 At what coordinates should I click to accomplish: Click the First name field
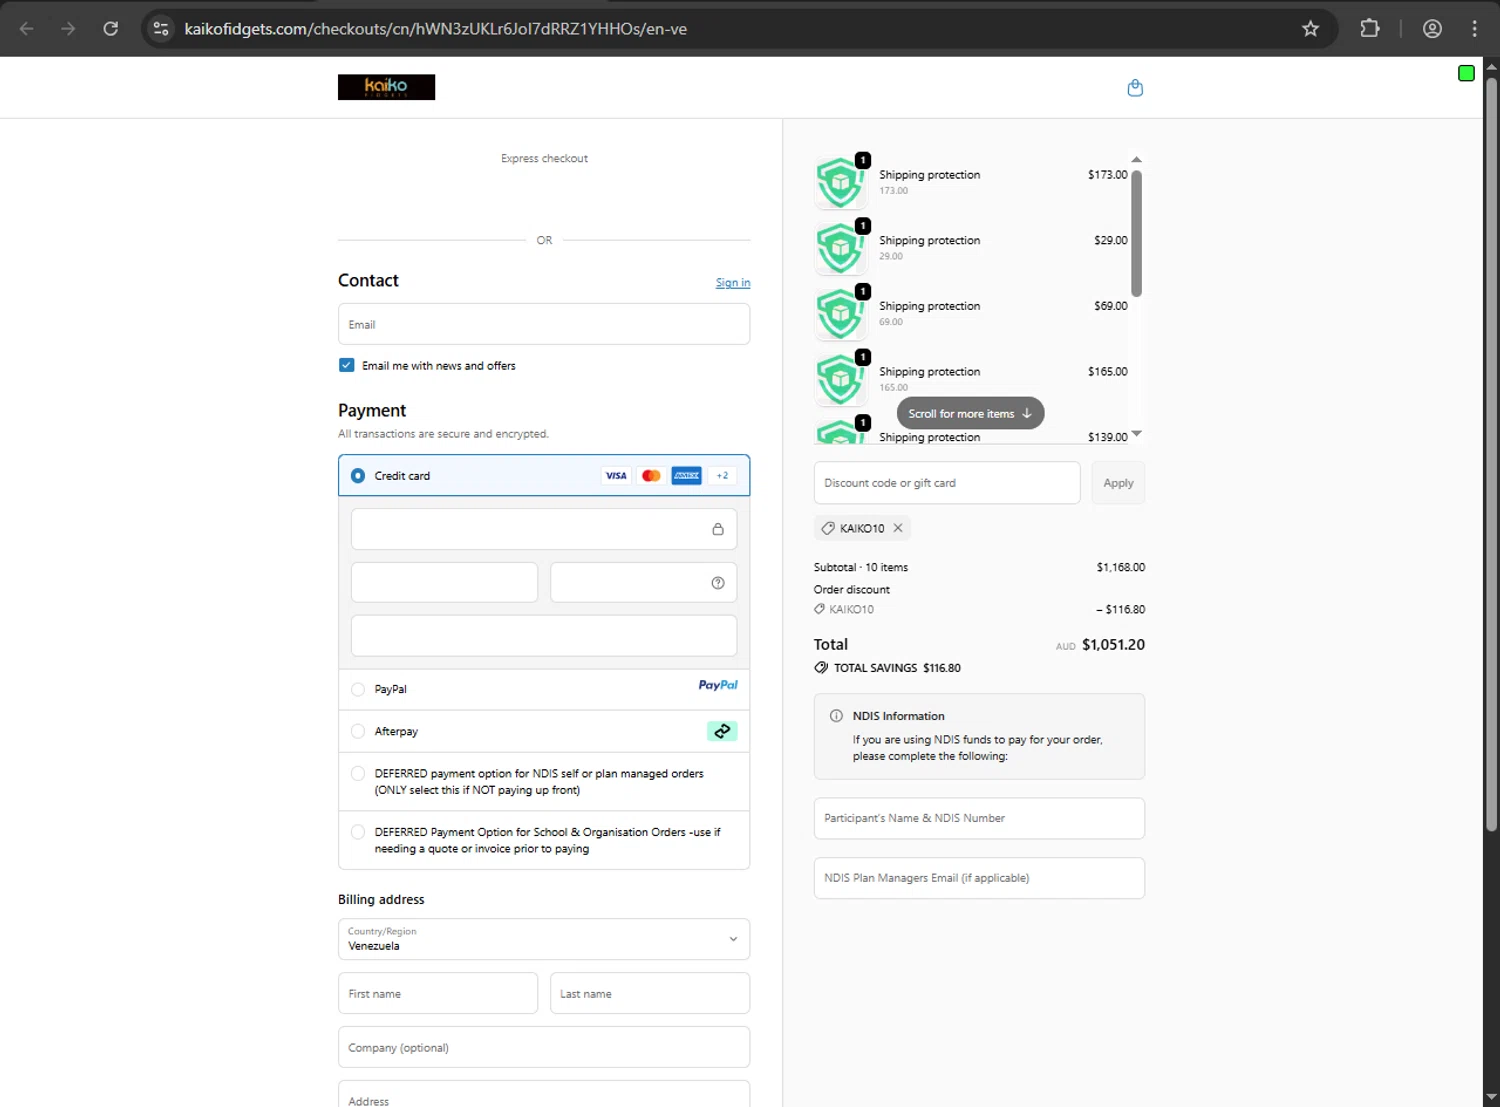438,993
